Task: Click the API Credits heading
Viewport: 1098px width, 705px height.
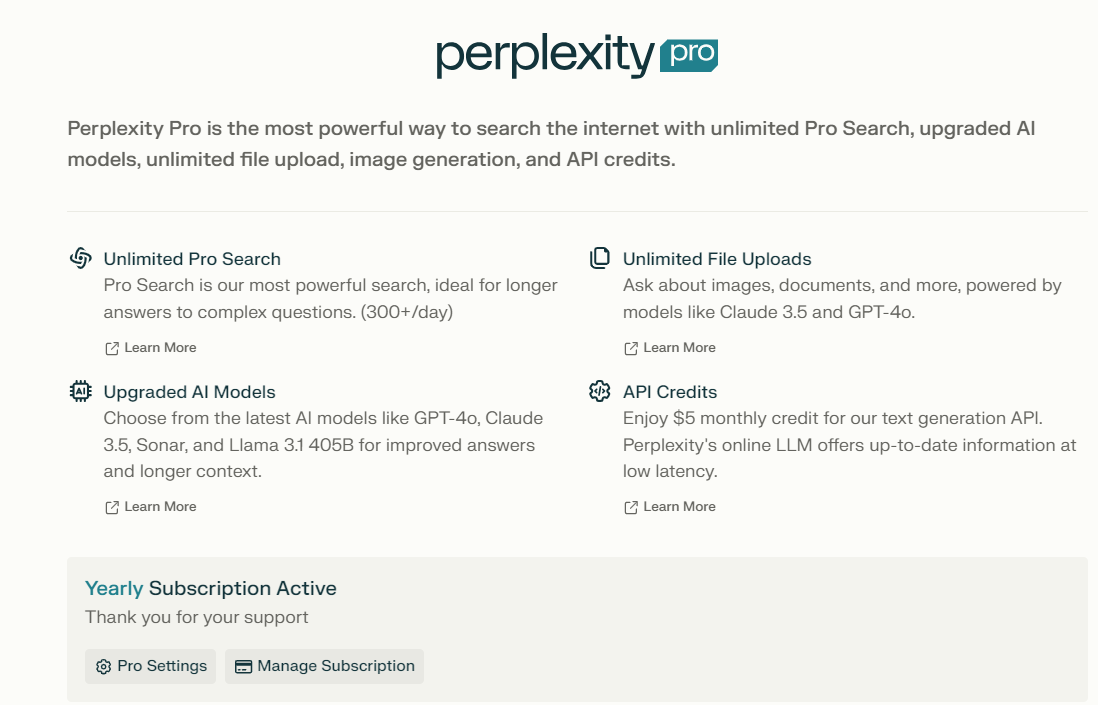Action: pos(669,391)
